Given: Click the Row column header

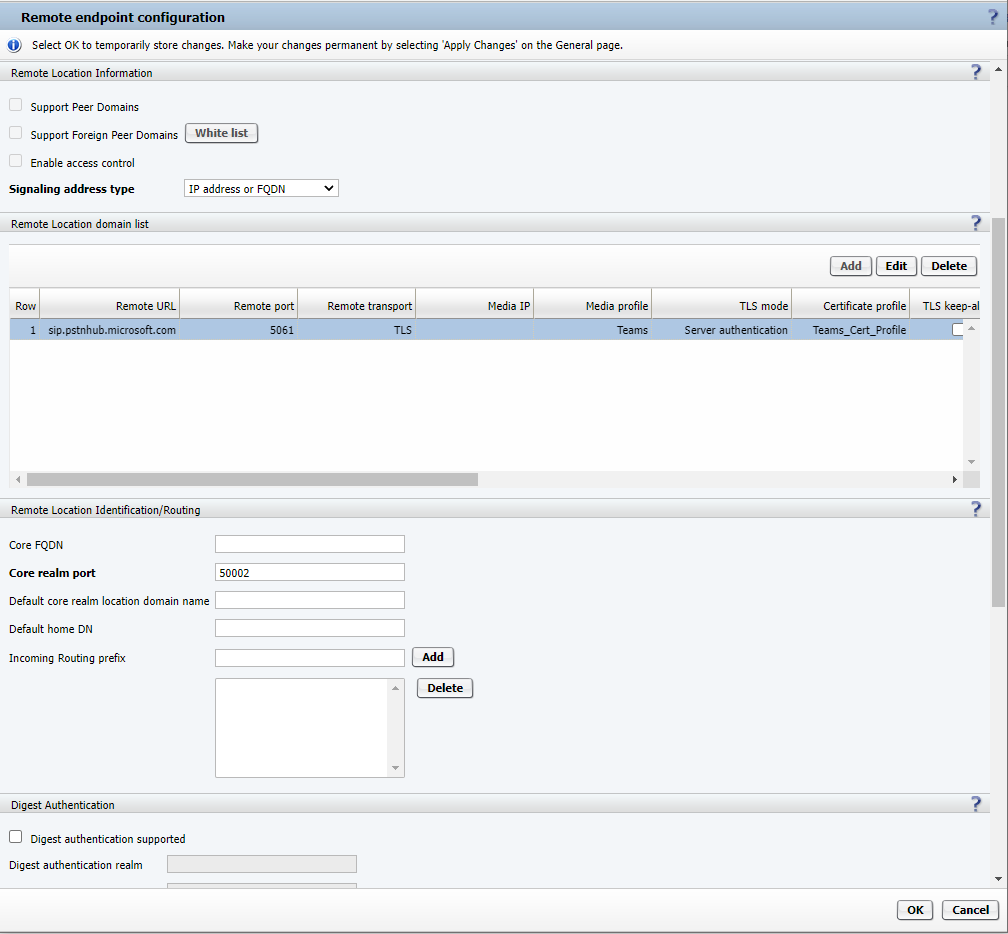Looking at the screenshot, I should pyautogui.click(x=25, y=305).
